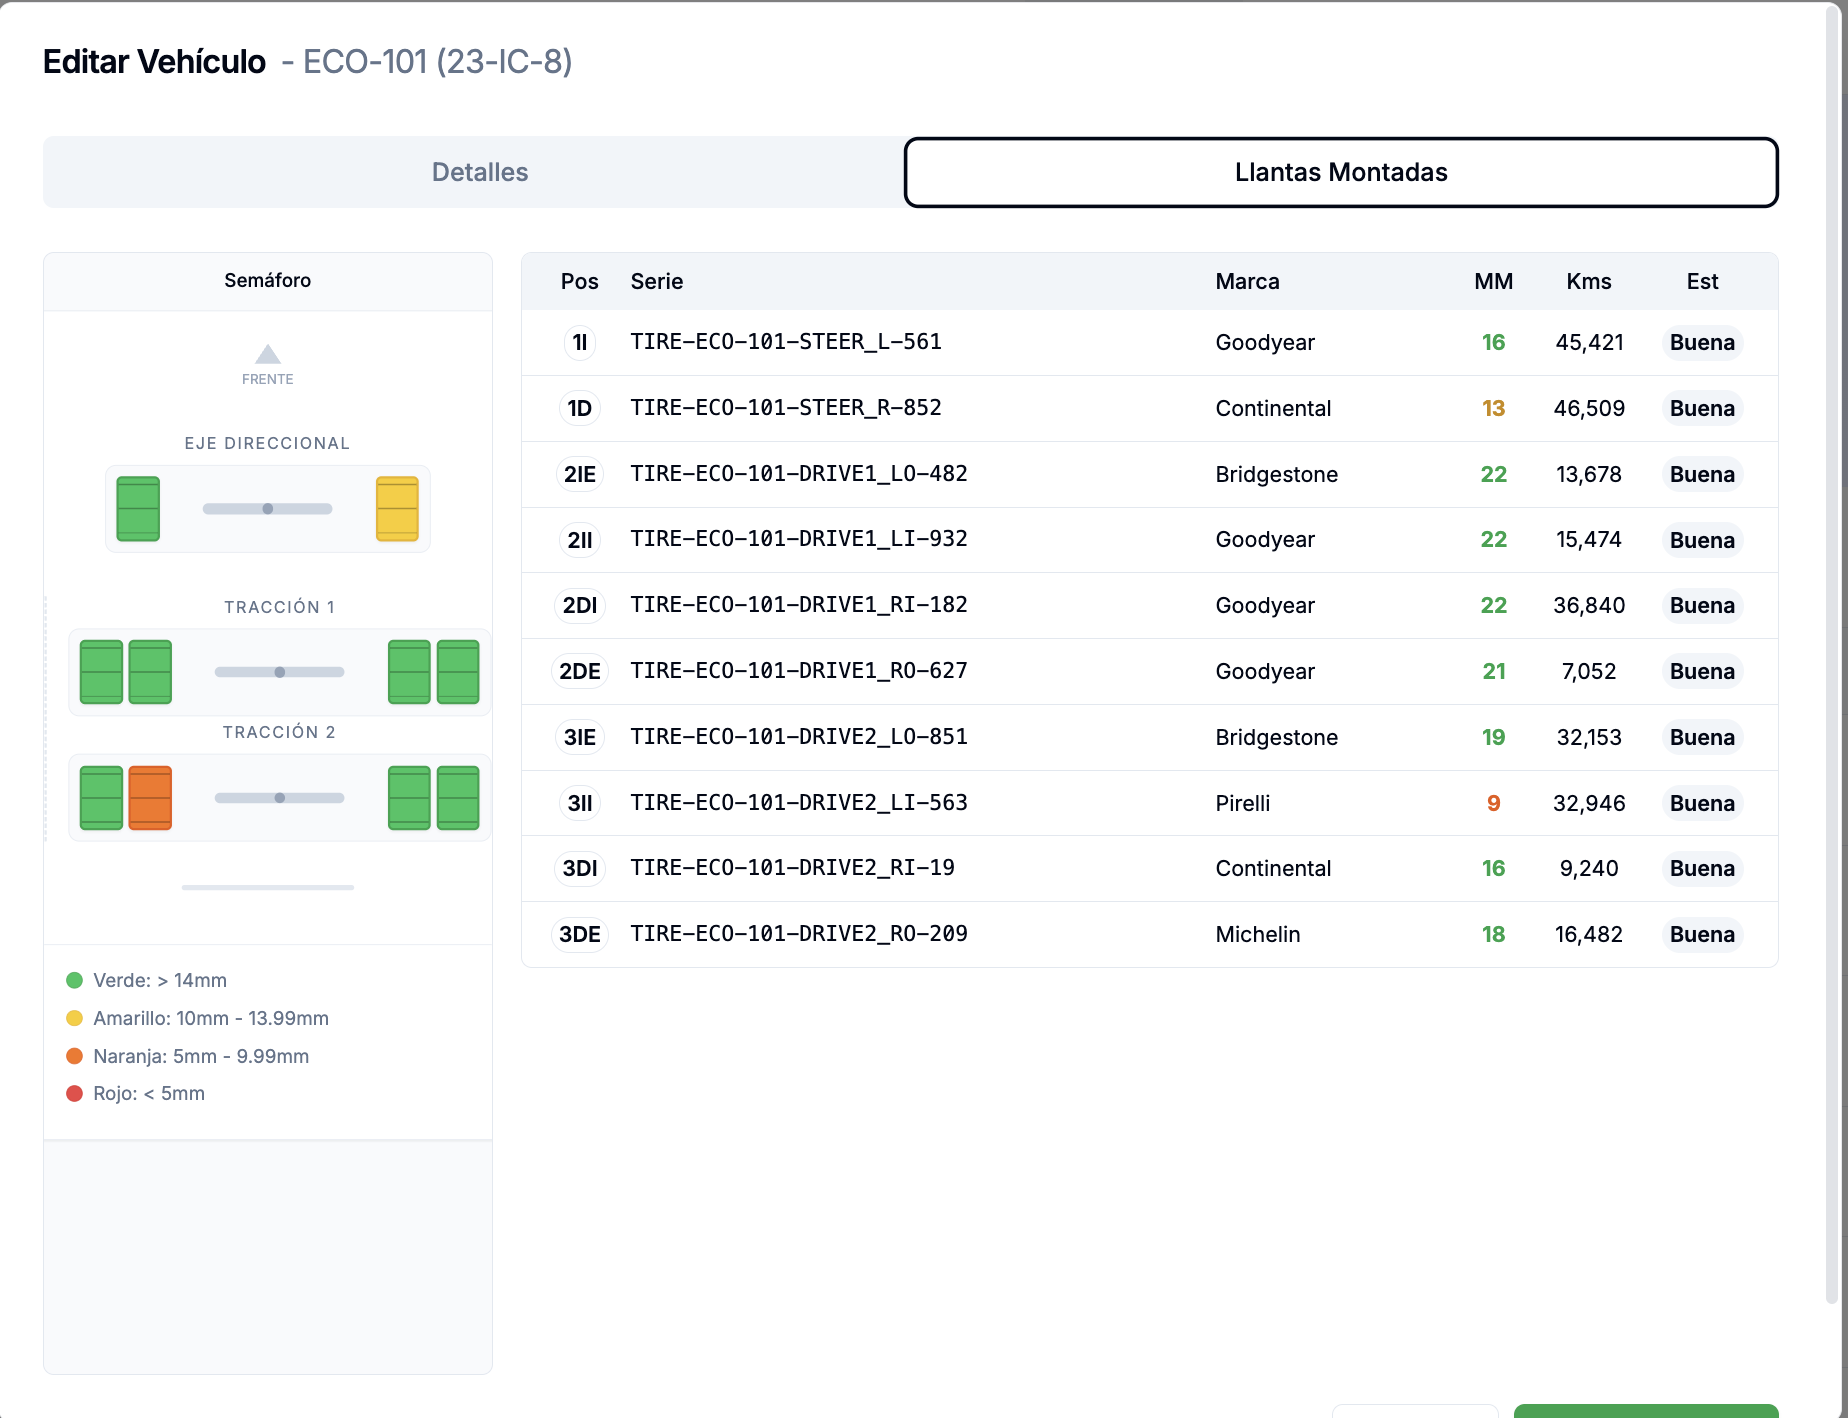Select outer right green tire in Tracción 1
This screenshot has height=1418, width=1848.
tap(458, 672)
